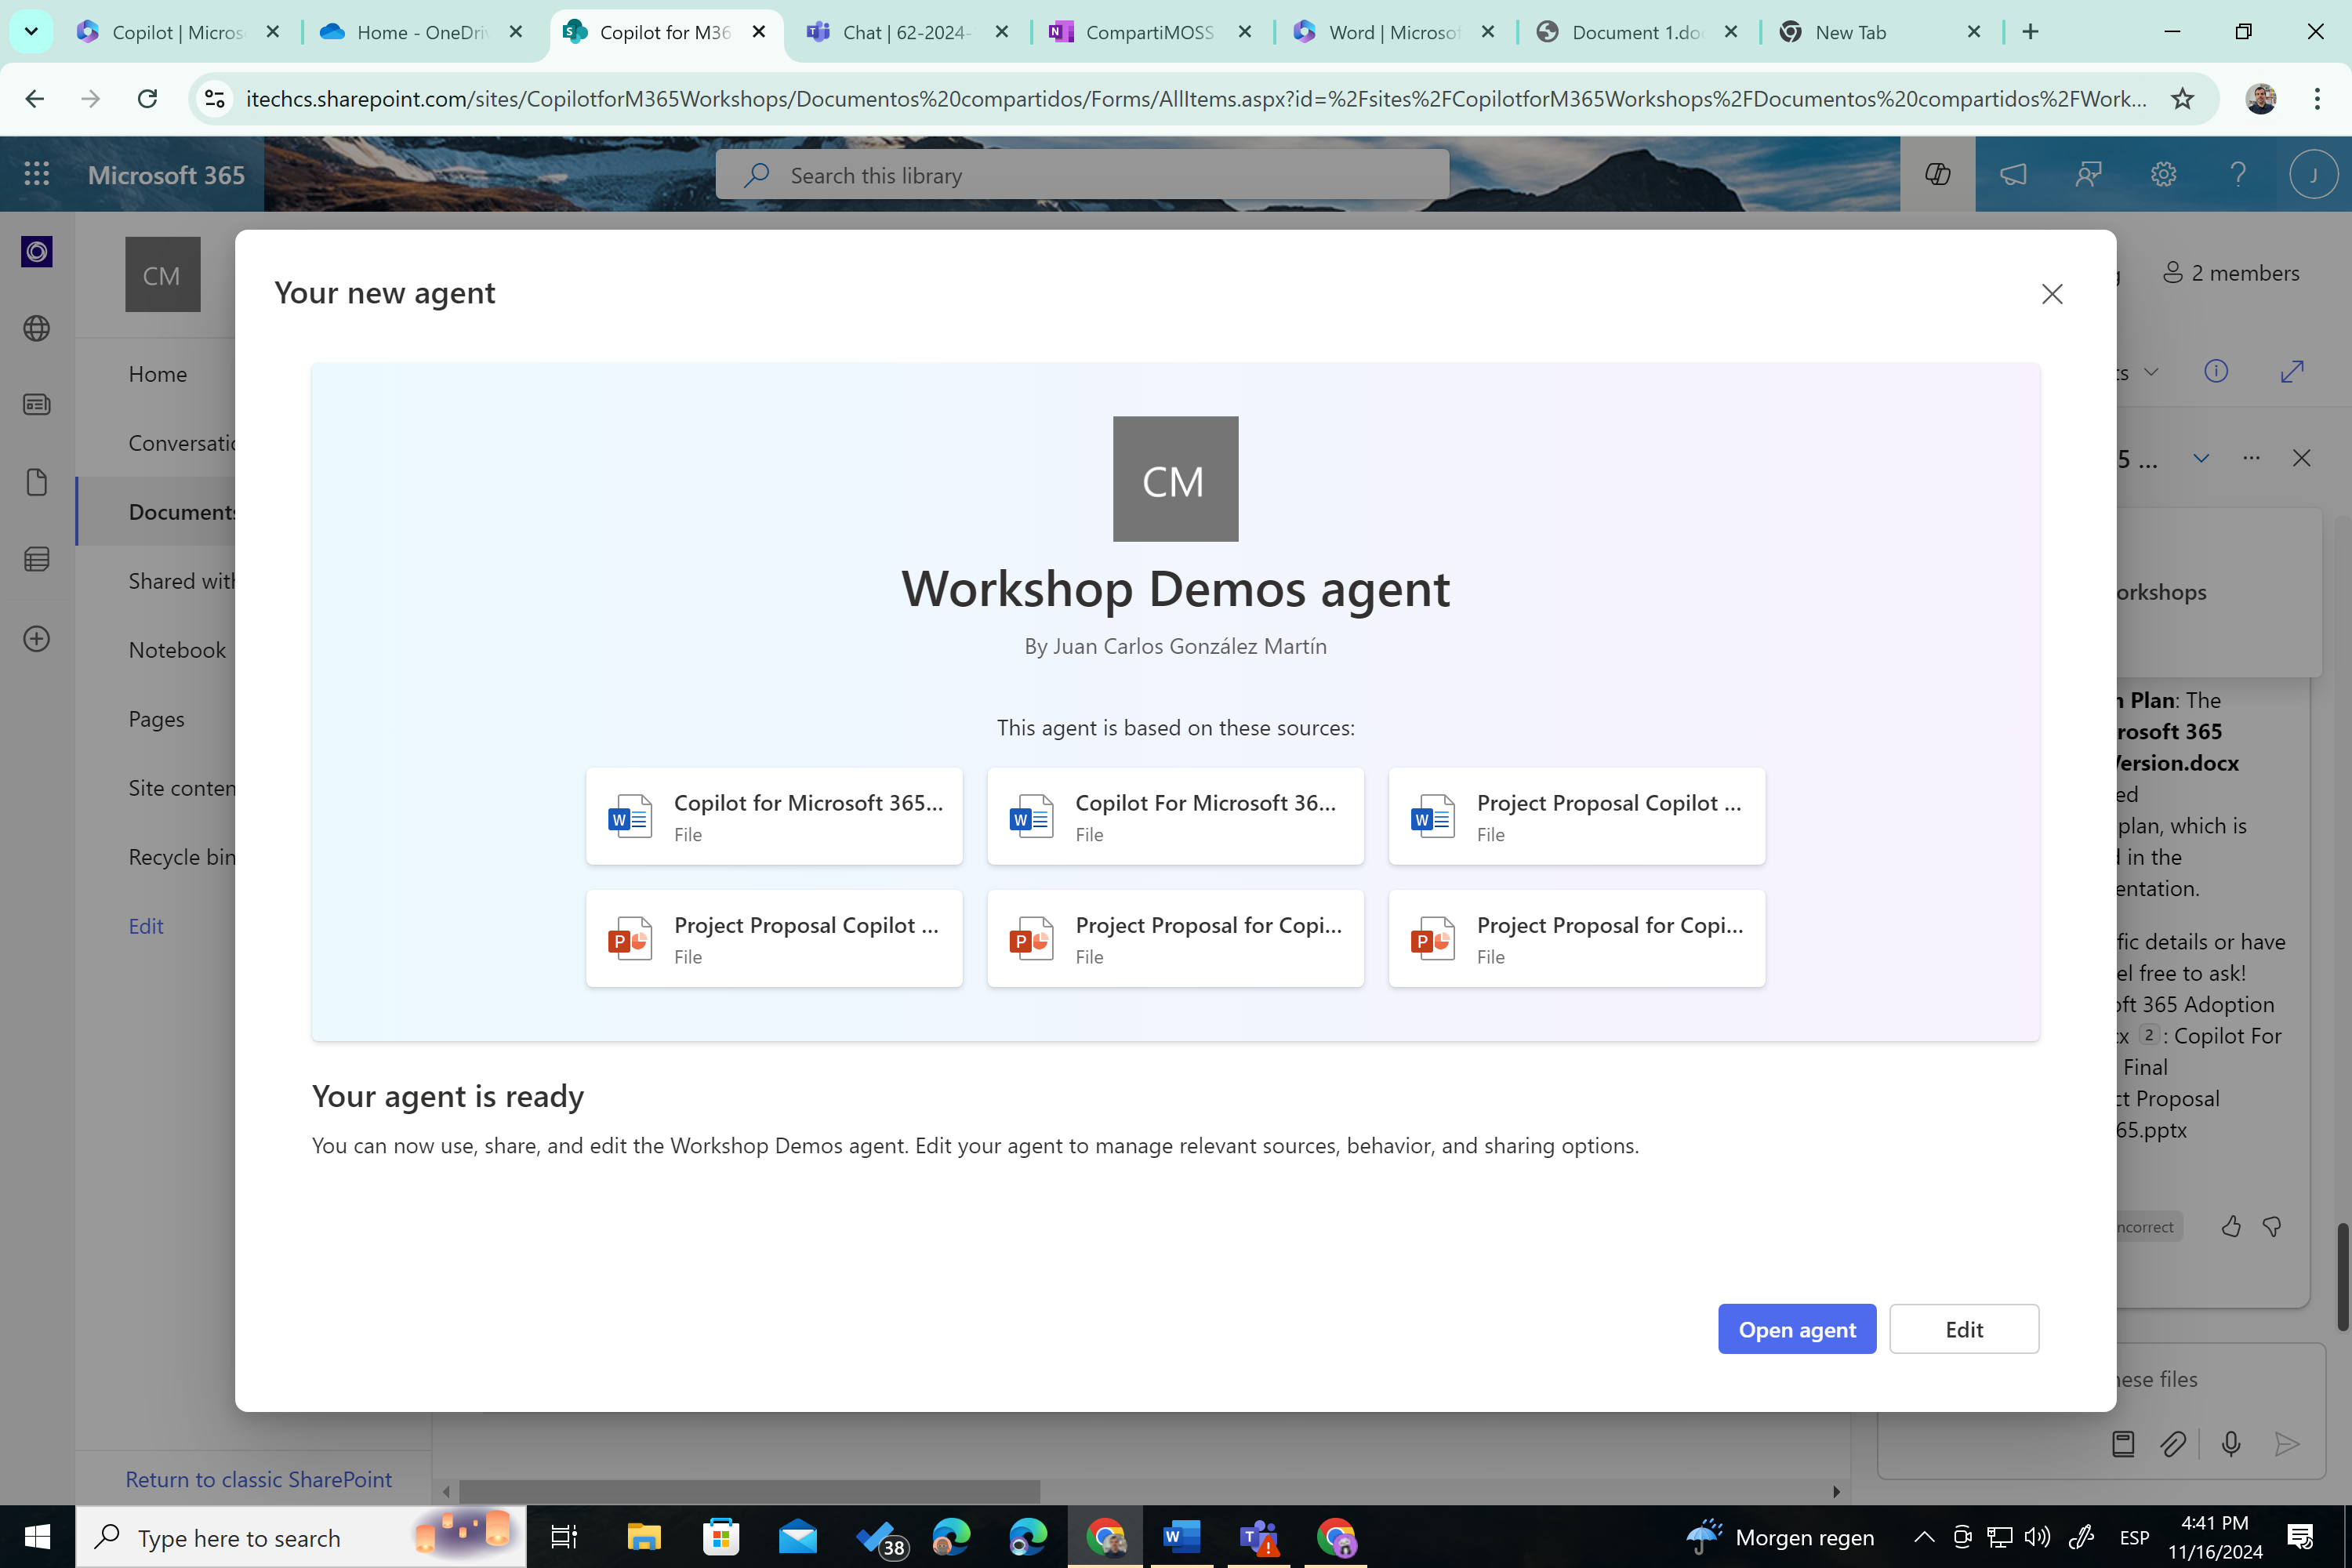The height and width of the screenshot is (1568, 2352).
Task: Click the thumbs down feedback icon
Action: [2272, 1226]
